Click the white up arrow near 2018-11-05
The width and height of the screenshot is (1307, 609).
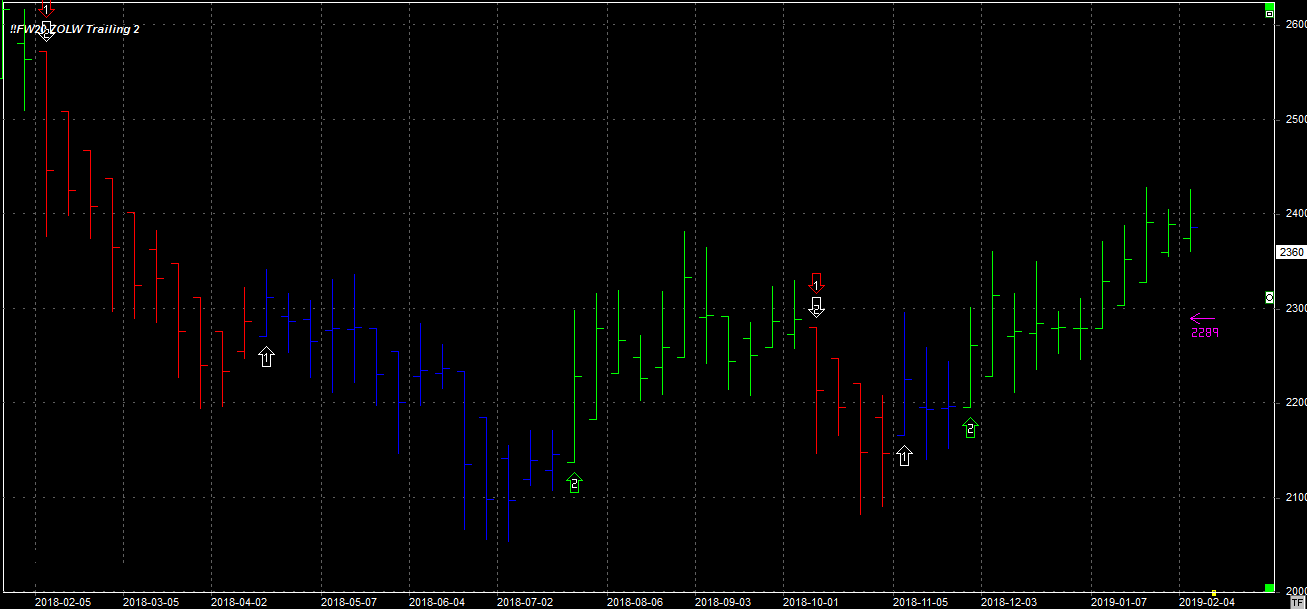pyautogui.click(x=905, y=456)
